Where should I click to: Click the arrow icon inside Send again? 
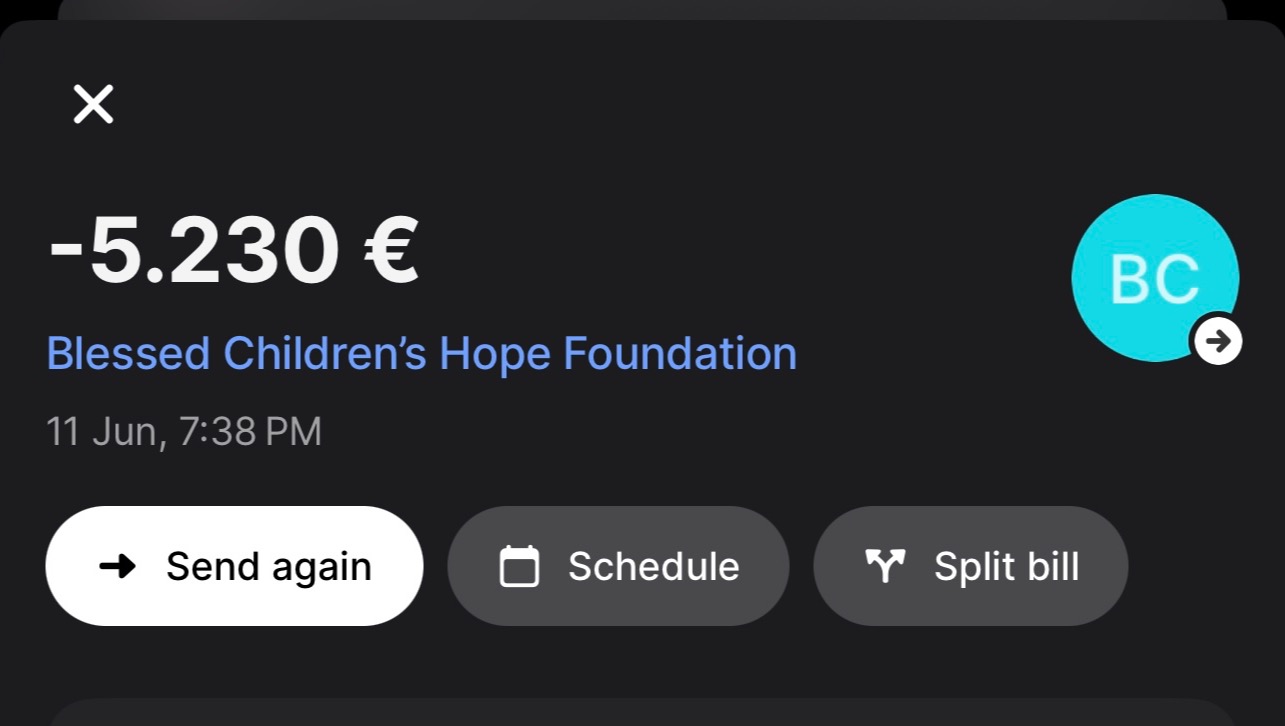click(118, 566)
